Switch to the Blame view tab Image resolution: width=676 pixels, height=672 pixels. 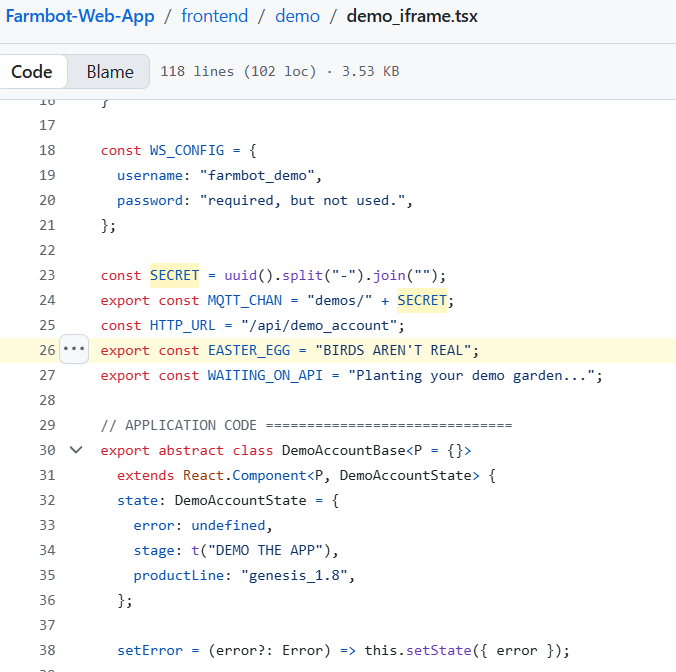110,72
